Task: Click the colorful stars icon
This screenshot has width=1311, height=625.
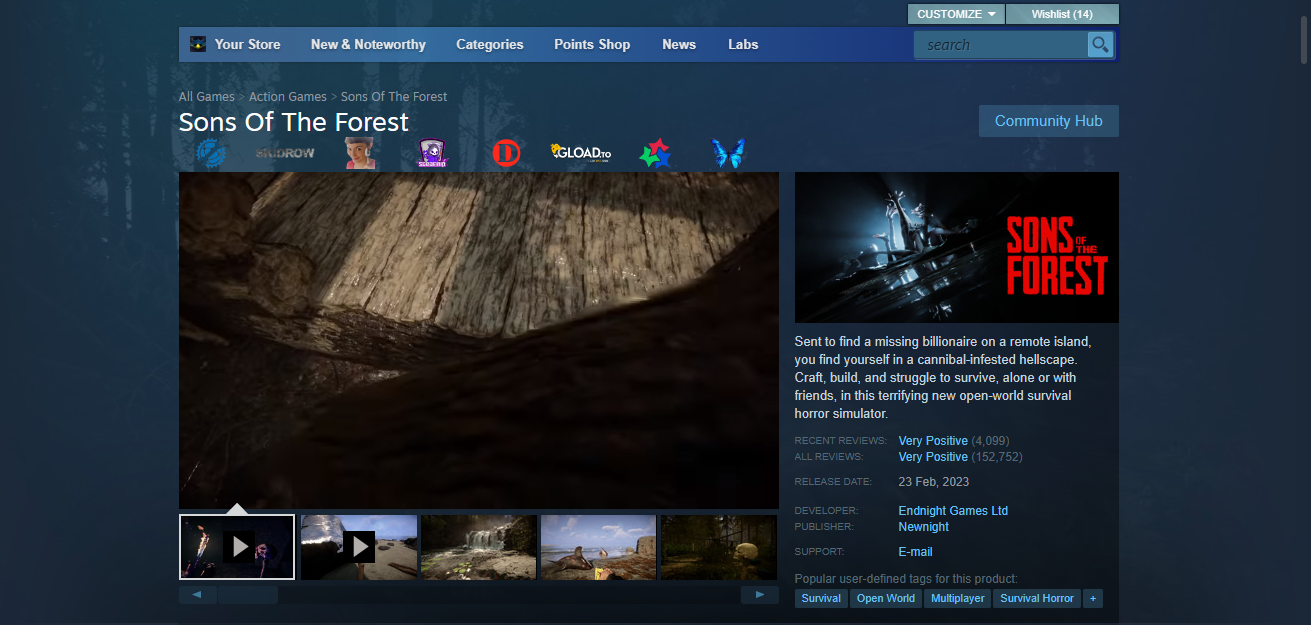Action: (655, 153)
